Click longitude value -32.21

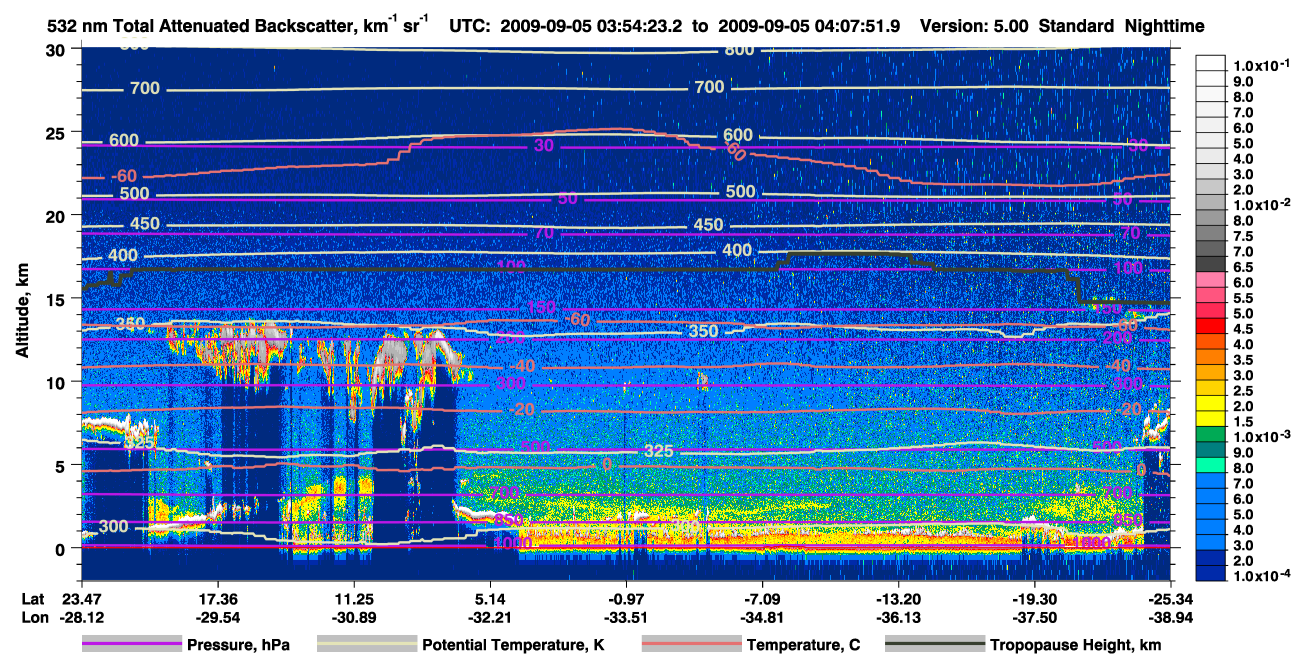pyautogui.click(x=490, y=617)
